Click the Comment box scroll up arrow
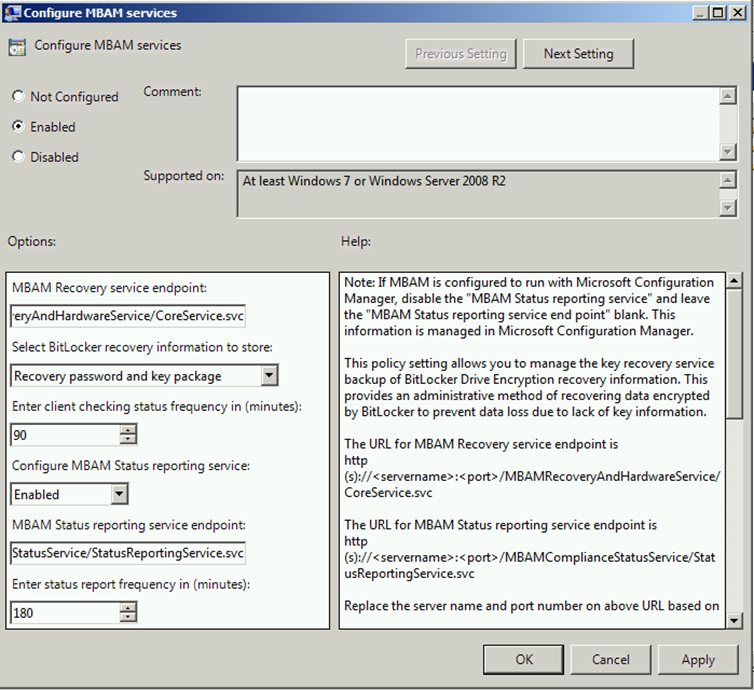 click(728, 96)
